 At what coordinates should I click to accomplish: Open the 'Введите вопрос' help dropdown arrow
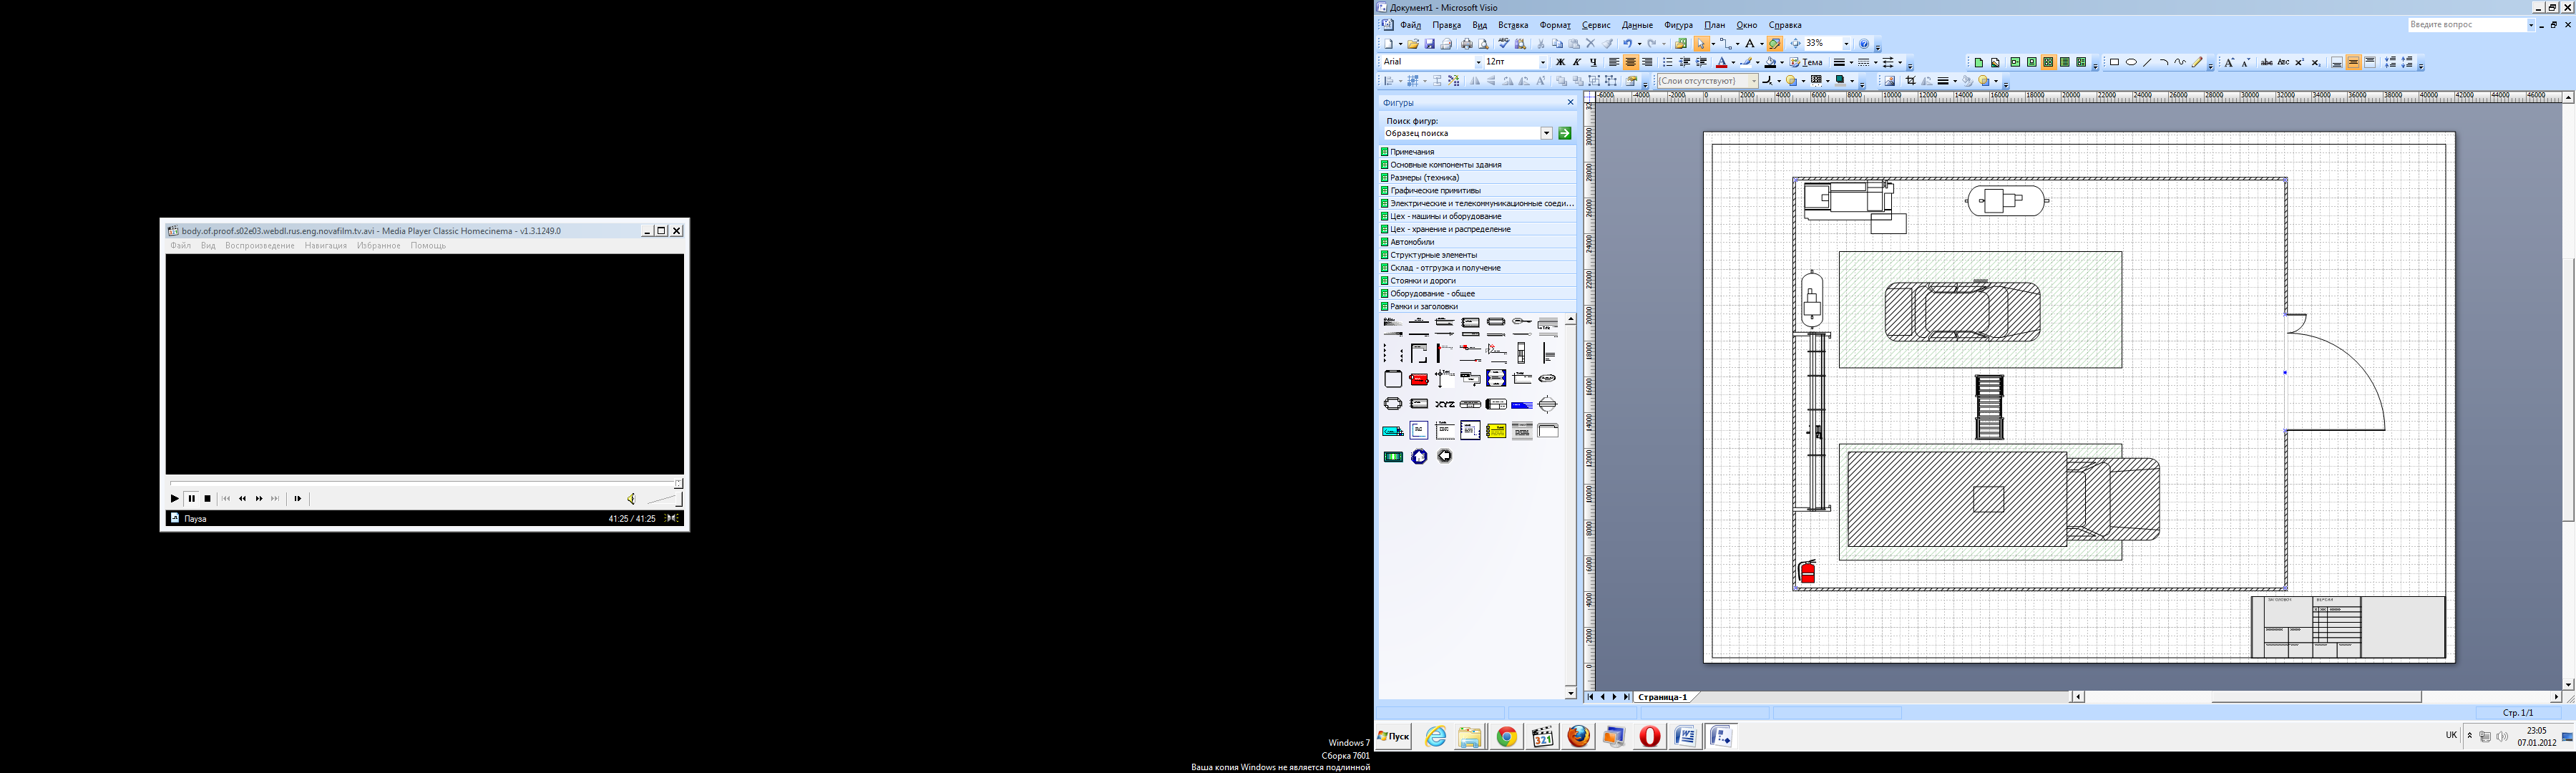pyautogui.click(x=2531, y=25)
